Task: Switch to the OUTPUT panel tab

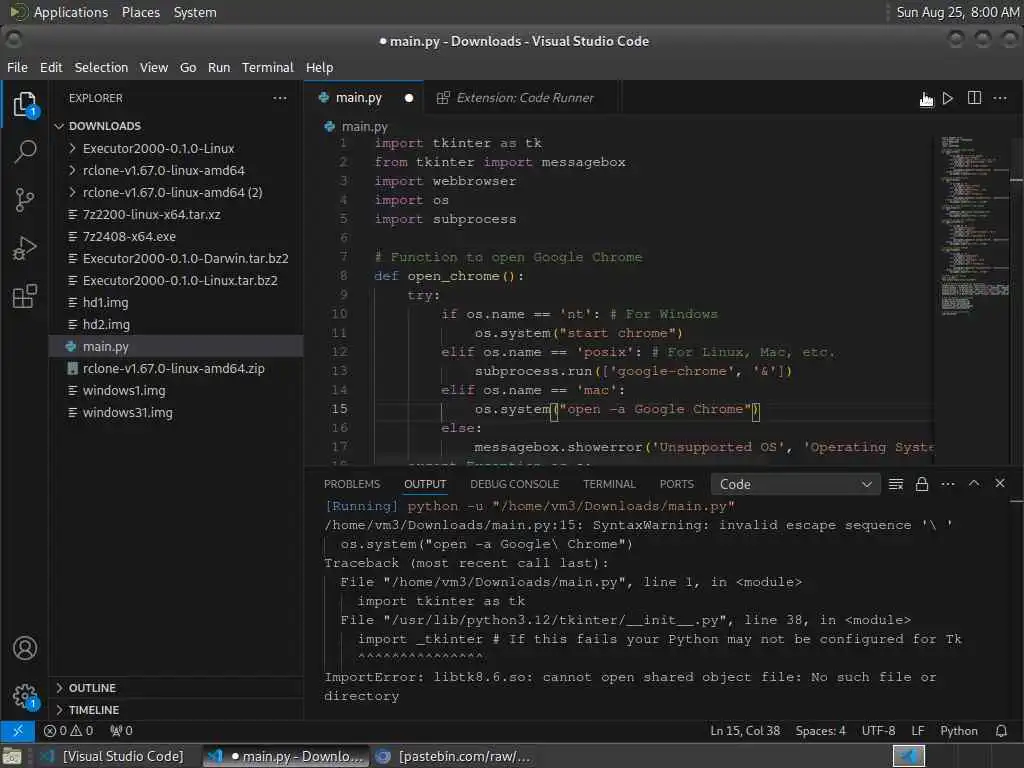Action: [x=425, y=484]
